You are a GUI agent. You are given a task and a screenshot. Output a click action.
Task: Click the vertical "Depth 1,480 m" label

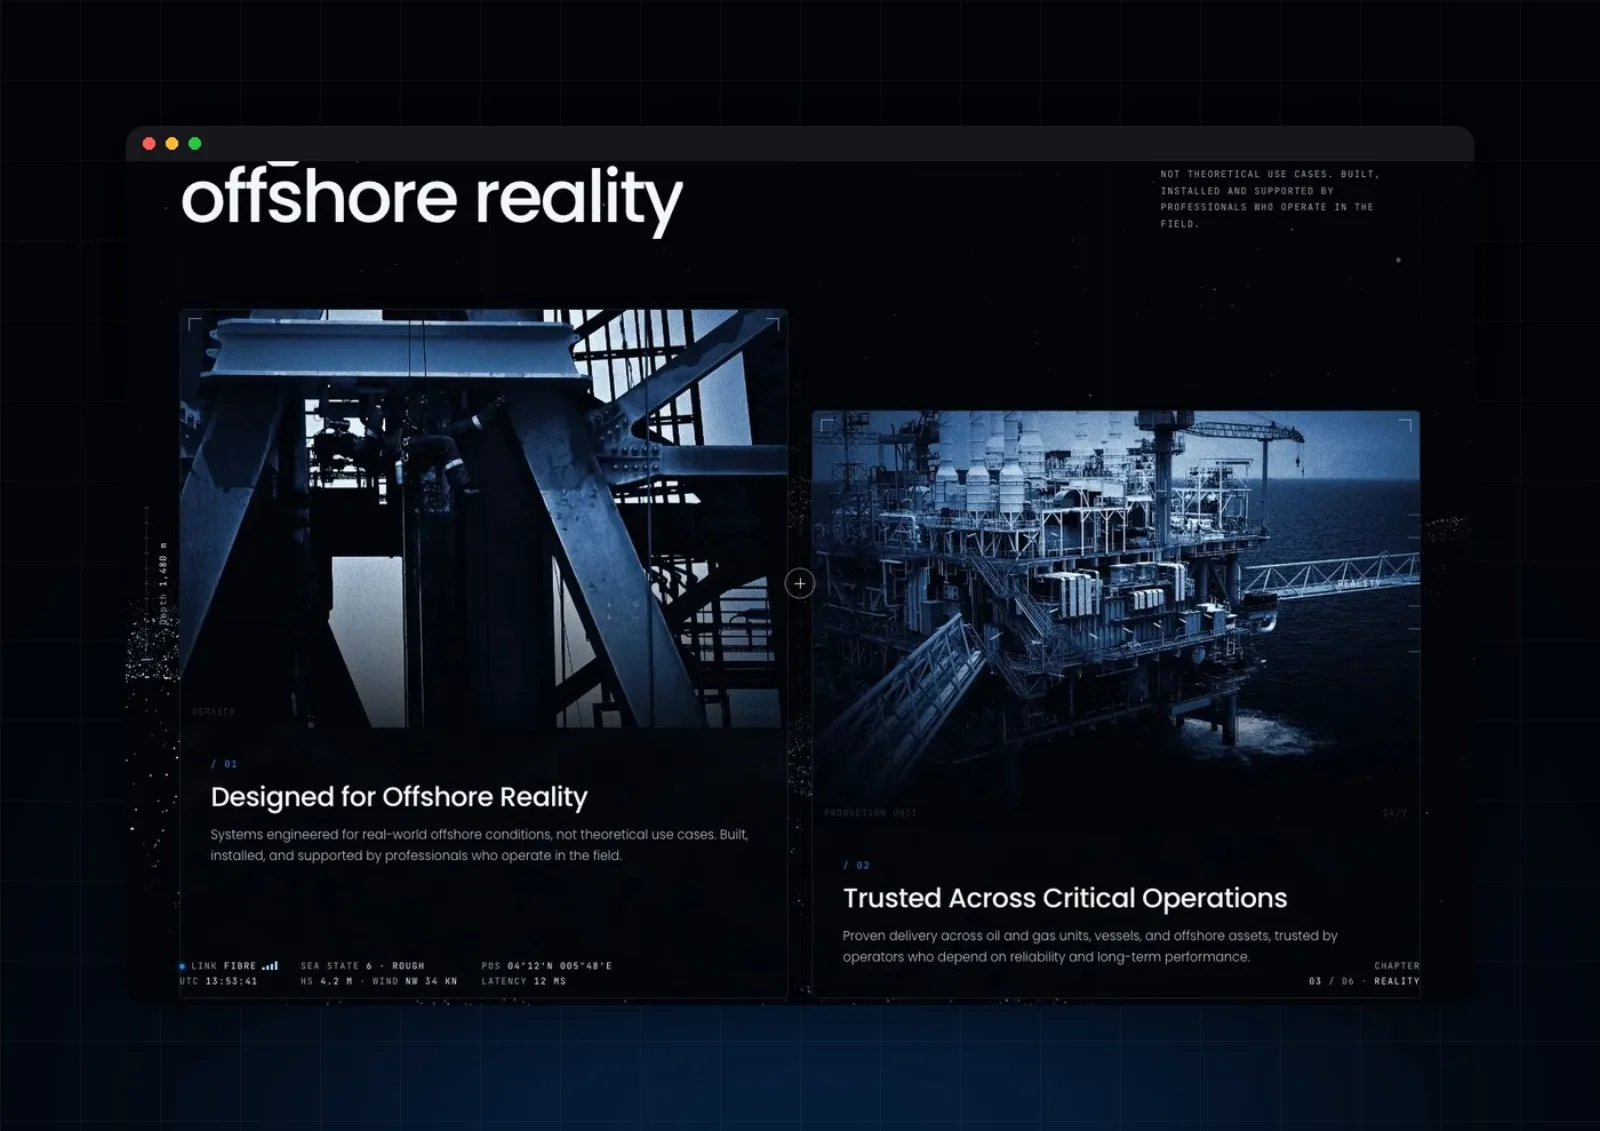163,583
